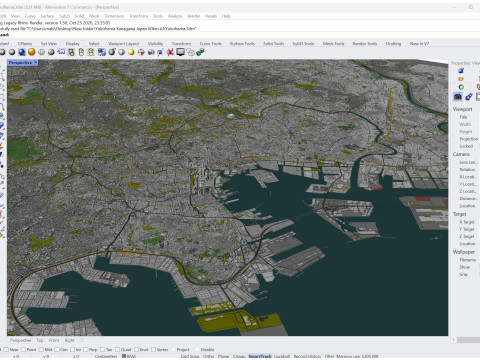Click the orange sphere display mode icon
This screenshot has height=360, width=480.
coord(32,52)
